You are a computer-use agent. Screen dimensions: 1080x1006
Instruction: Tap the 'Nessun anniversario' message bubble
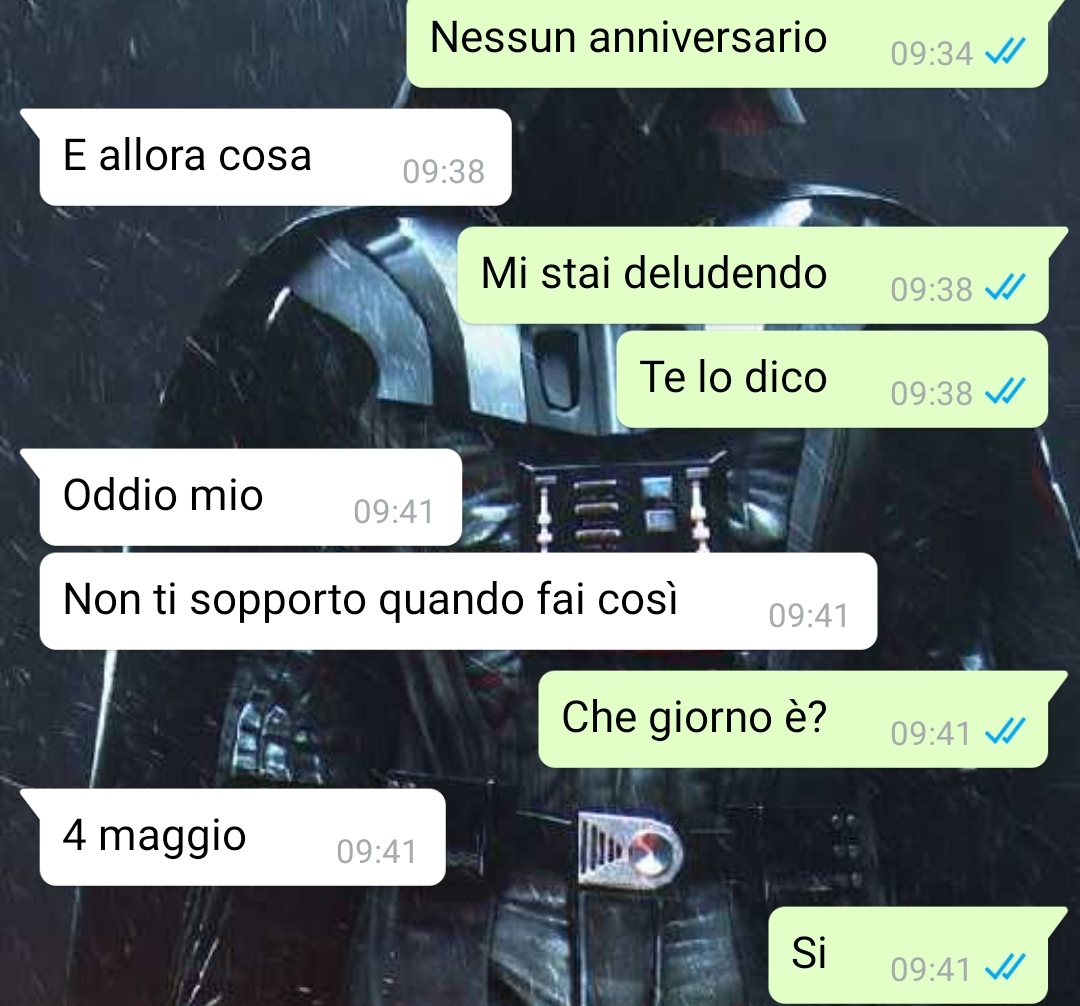[x=727, y=43]
